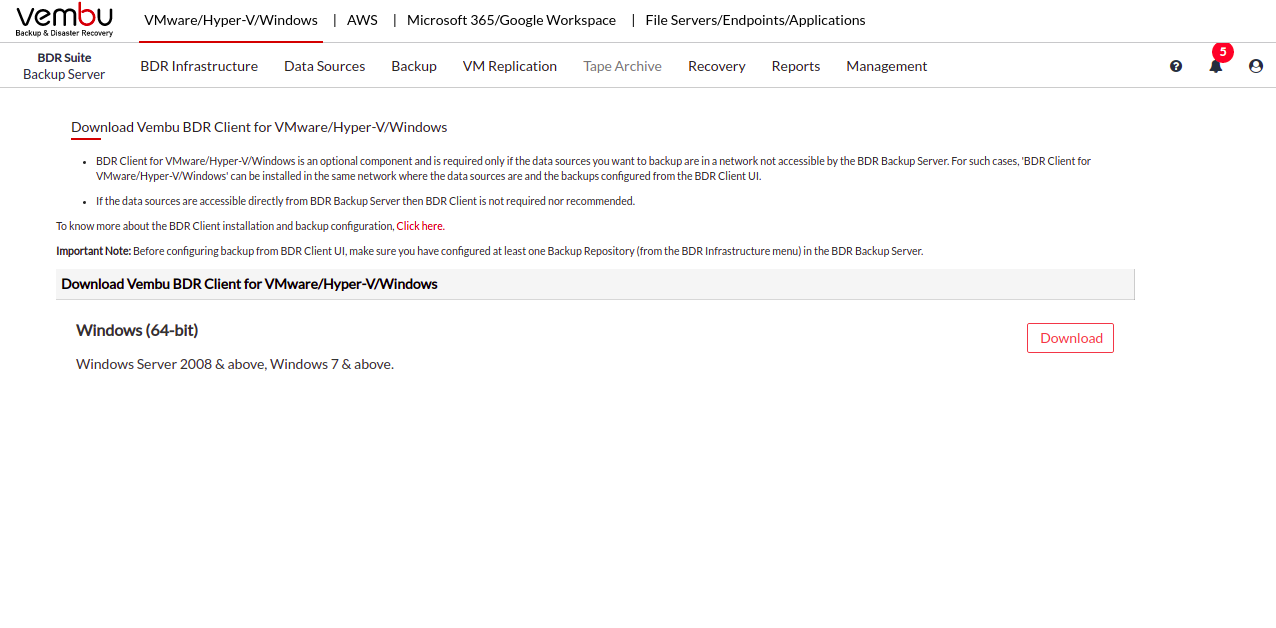The image size is (1276, 628).
Task: Click the red notification count badge
Action: tap(1222, 52)
